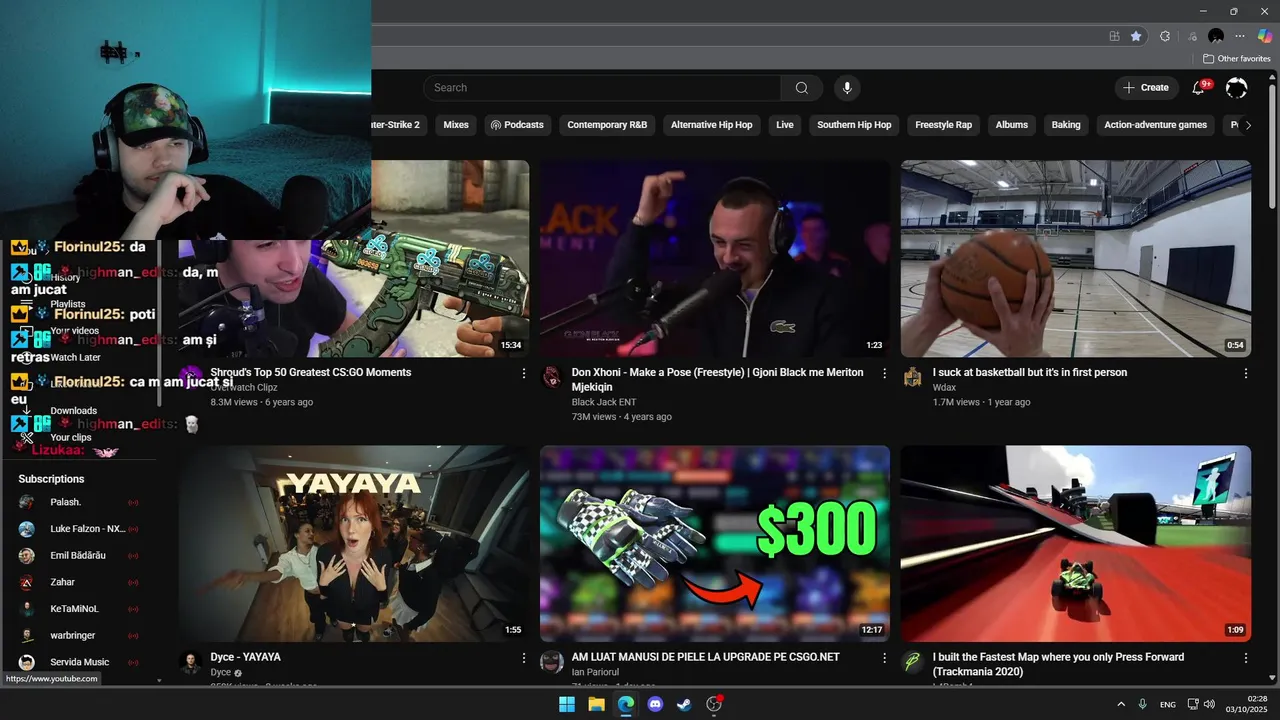The height and width of the screenshot is (720, 1280).
Task: Open Windows Start menu
Action: pos(567,704)
